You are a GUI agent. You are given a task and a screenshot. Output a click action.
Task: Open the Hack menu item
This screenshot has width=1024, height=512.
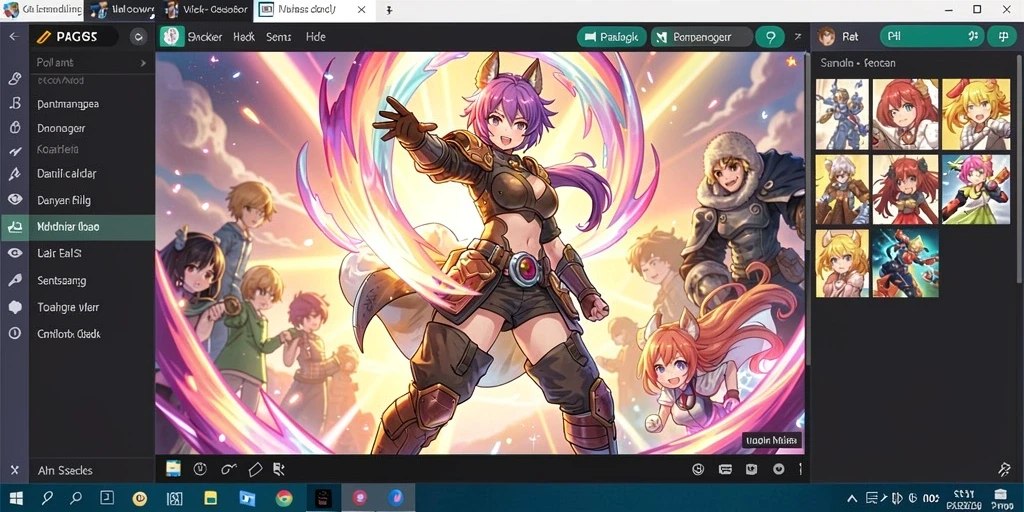point(244,37)
